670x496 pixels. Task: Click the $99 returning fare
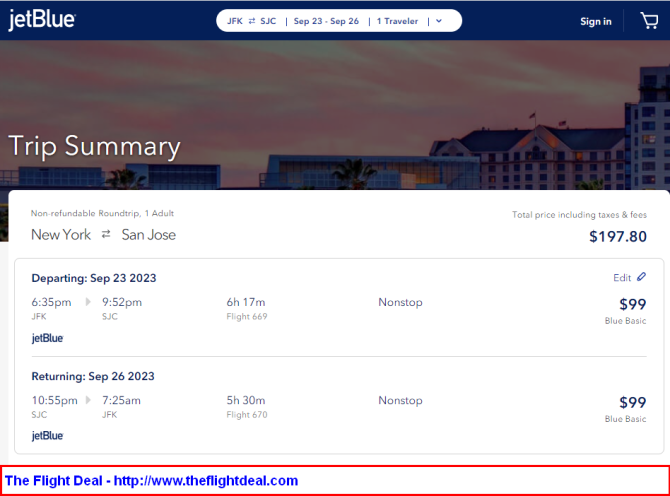coord(633,402)
